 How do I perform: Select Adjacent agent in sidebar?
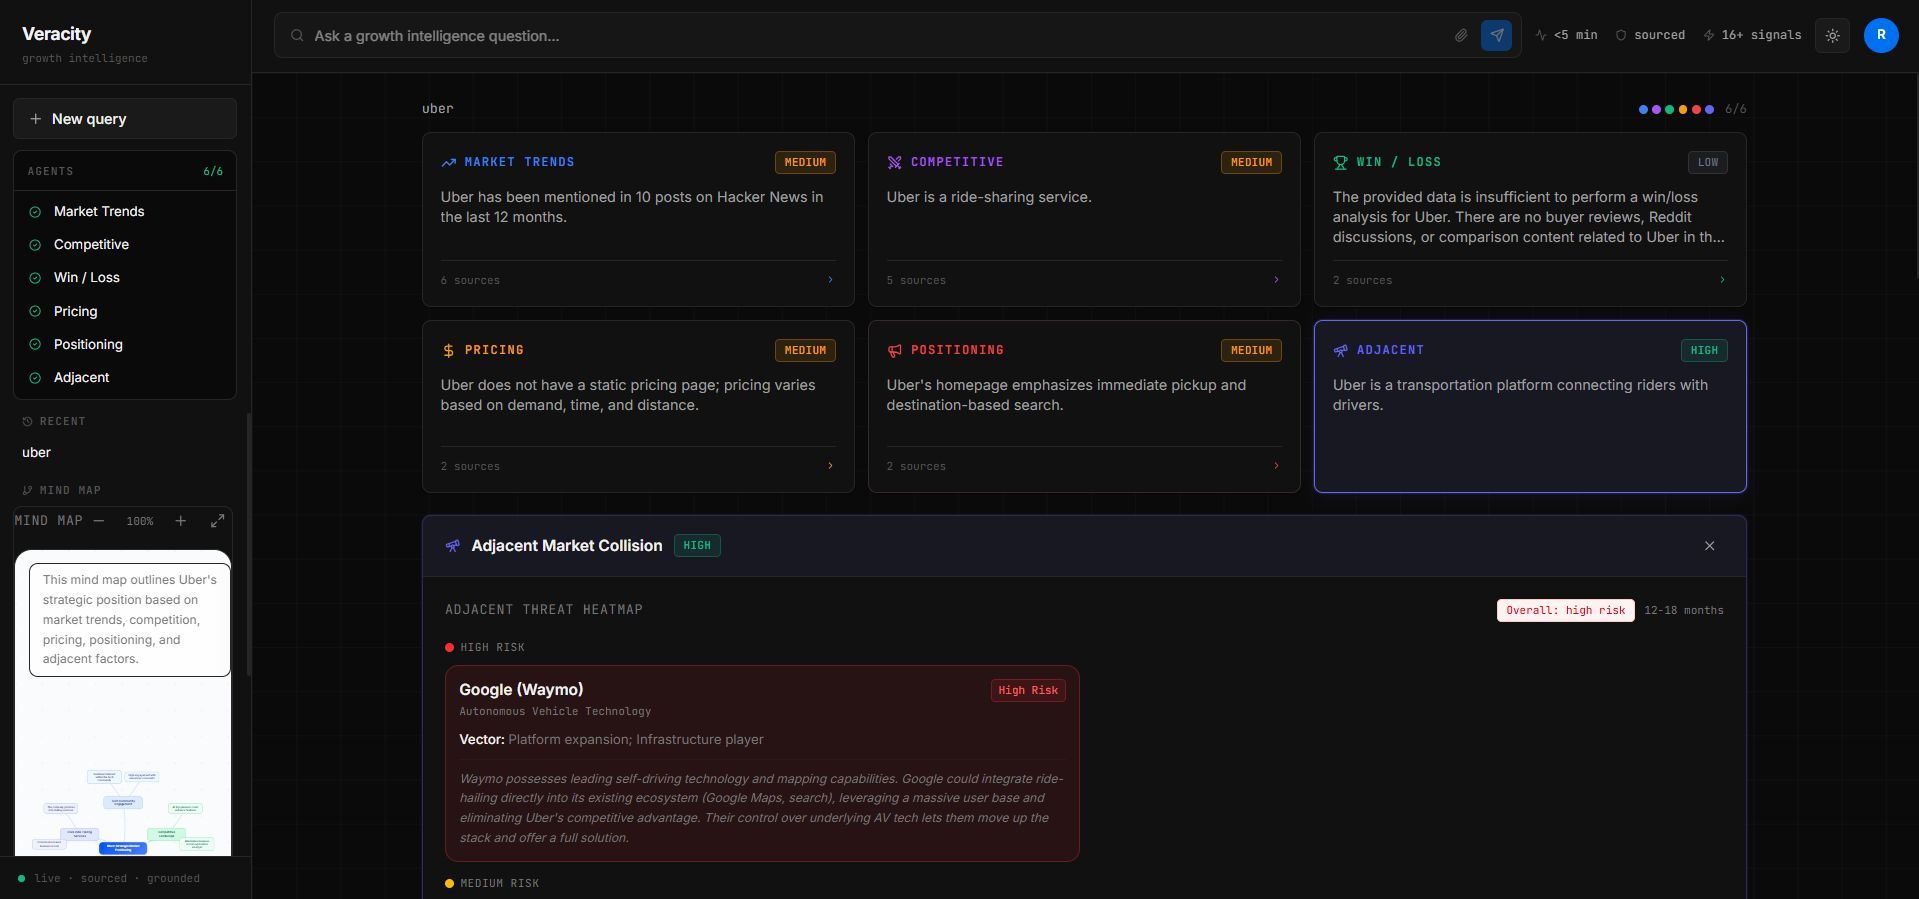tap(125, 377)
